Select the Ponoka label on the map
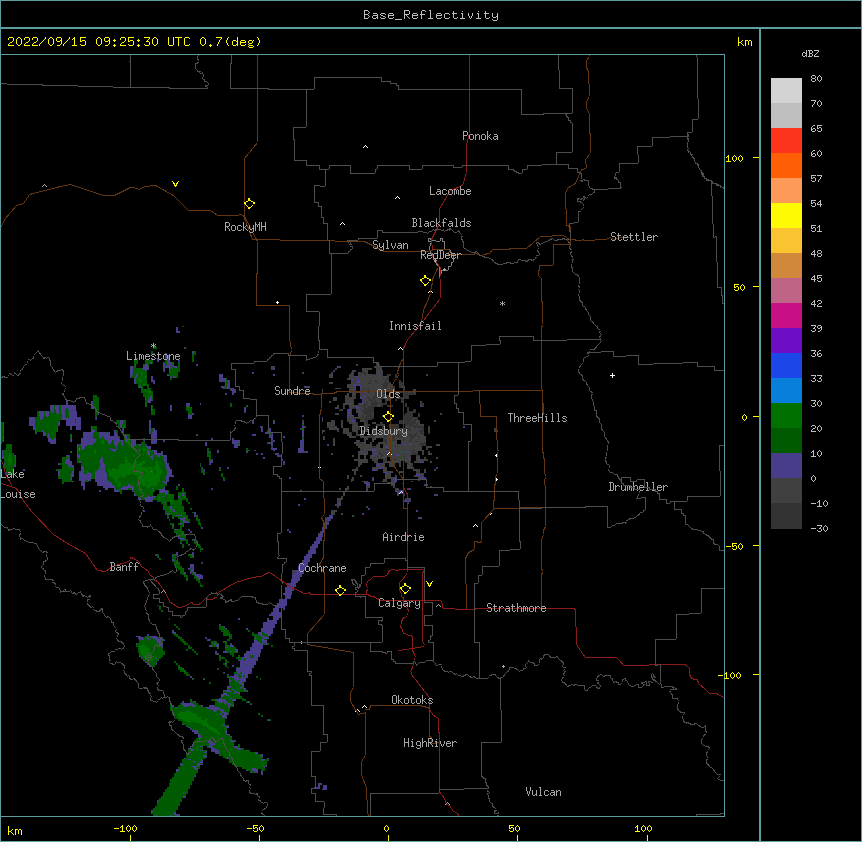 [x=480, y=136]
